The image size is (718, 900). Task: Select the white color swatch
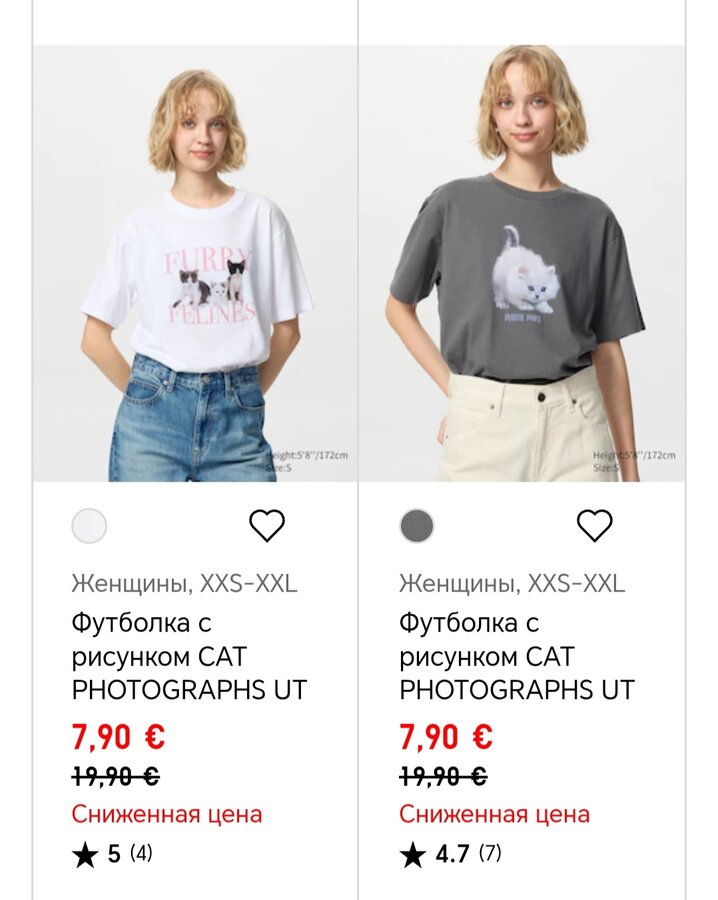(89, 526)
